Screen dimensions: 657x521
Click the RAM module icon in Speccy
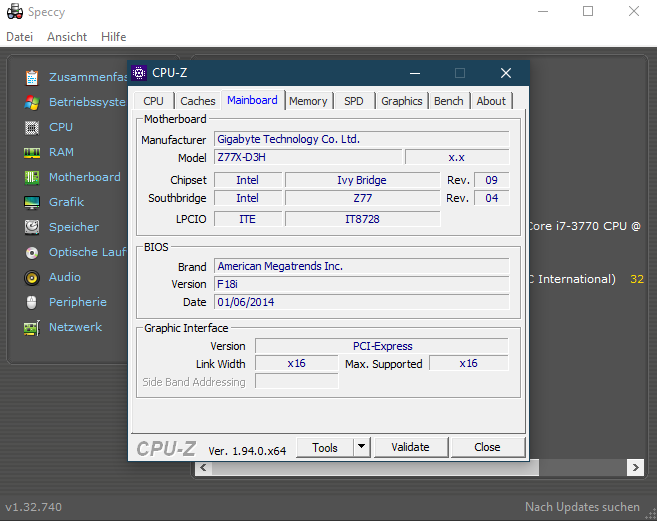pyautogui.click(x=32, y=153)
